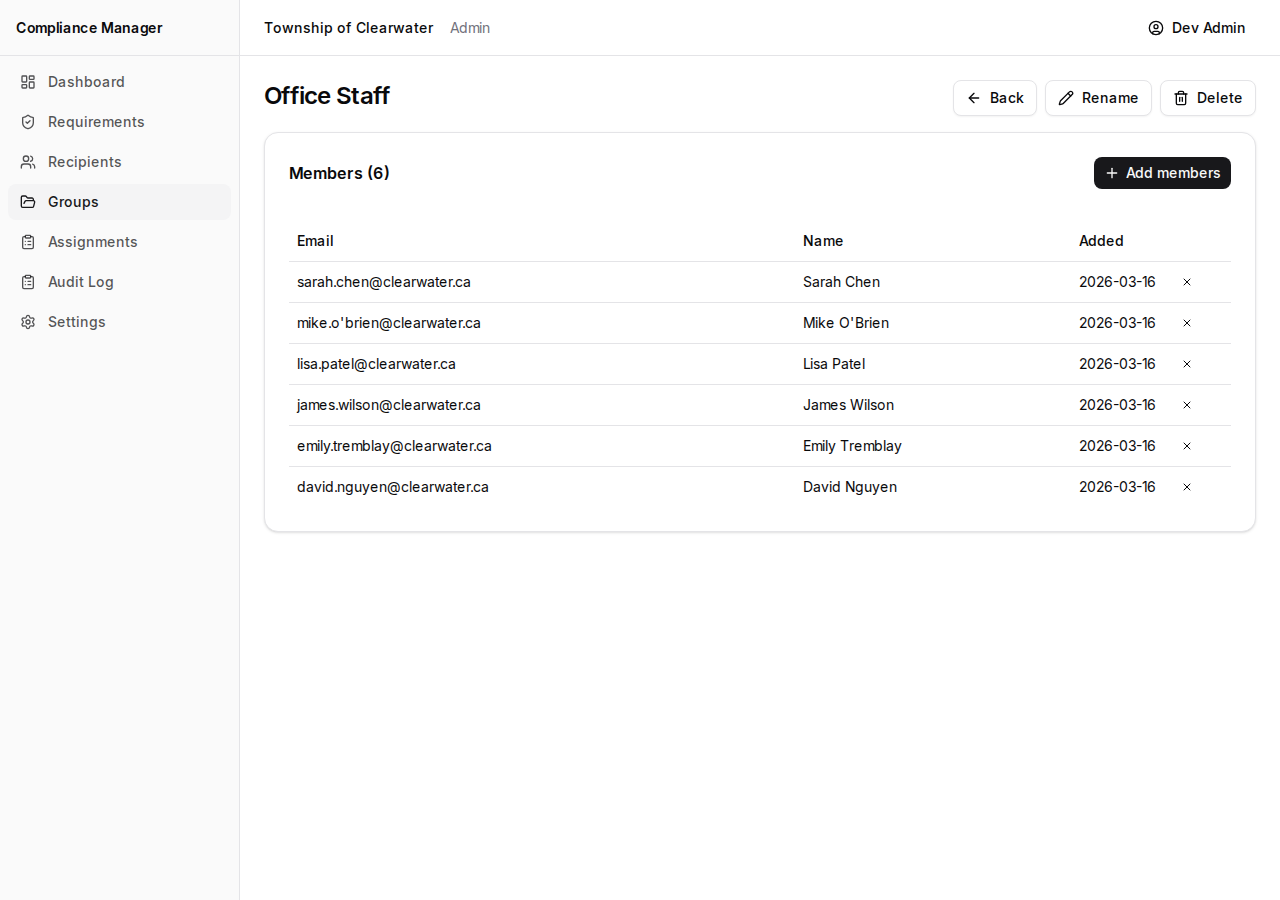The image size is (1280, 900).
Task: Open the Dev Admin user menu
Action: pyautogui.click(x=1197, y=28)
